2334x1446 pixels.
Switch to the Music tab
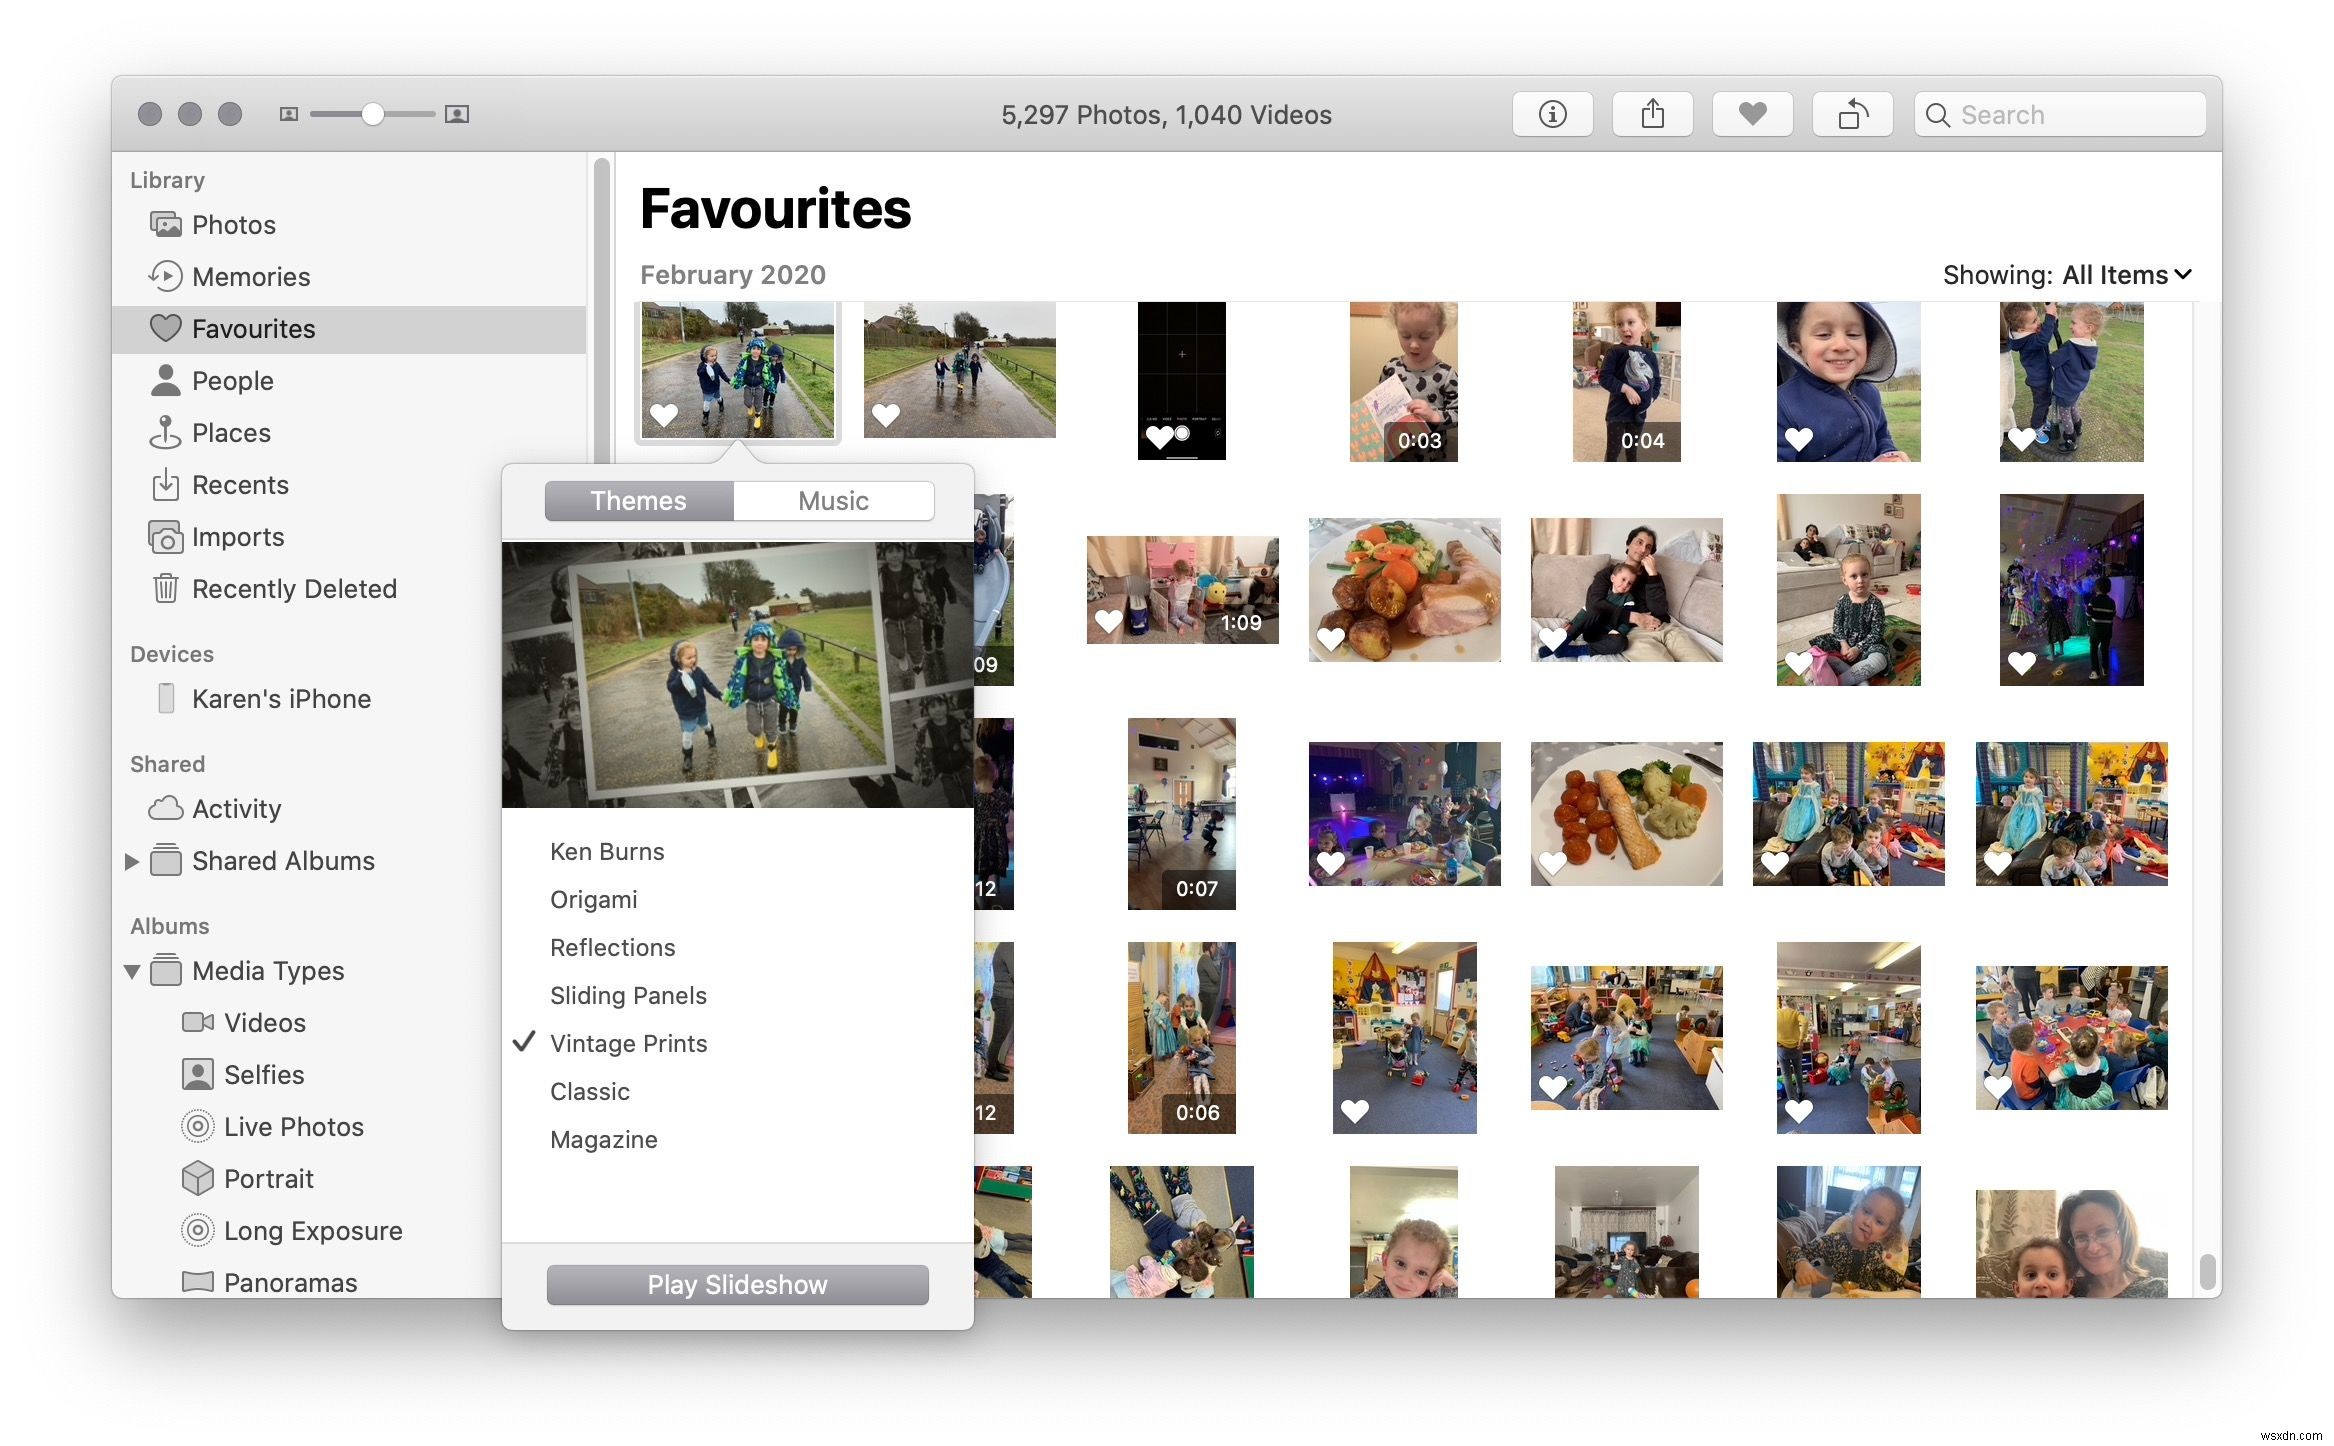[x=832, y=500]
